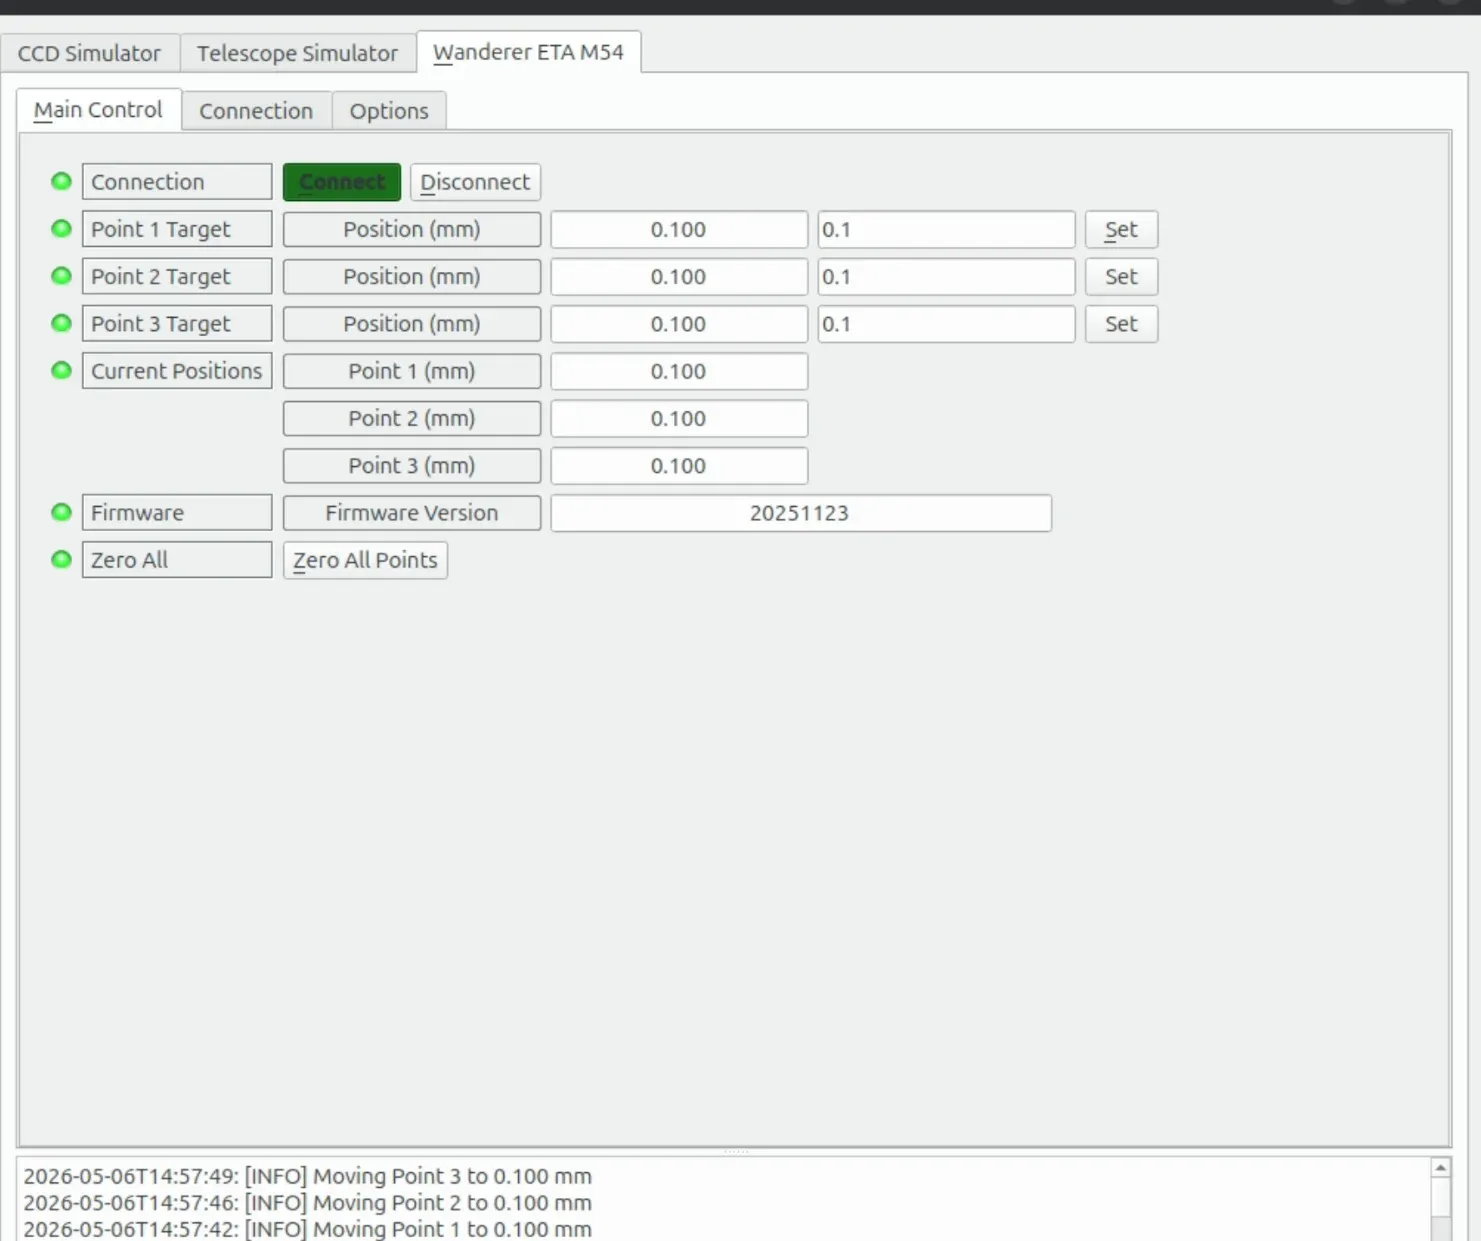Go to the Connection sub-tab
This screenshot has width=1481, height=1241.
tap(256, 111)
